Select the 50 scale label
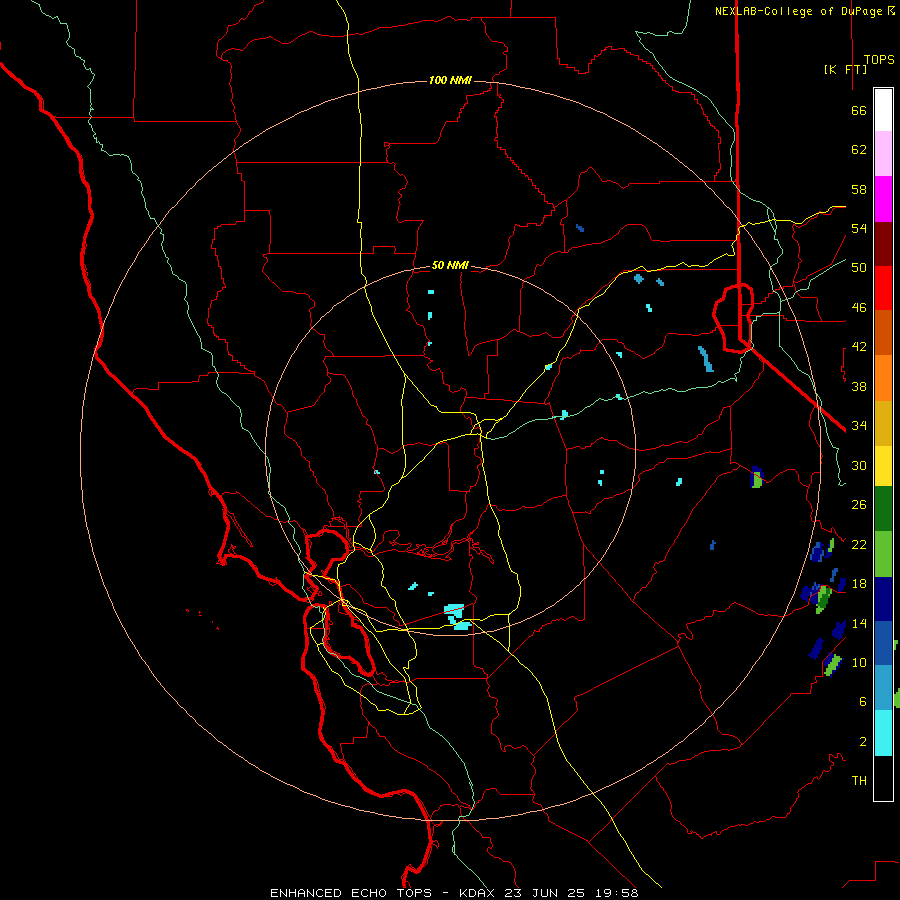The width and height of the screenshot is (900, 900). (859, 267)
